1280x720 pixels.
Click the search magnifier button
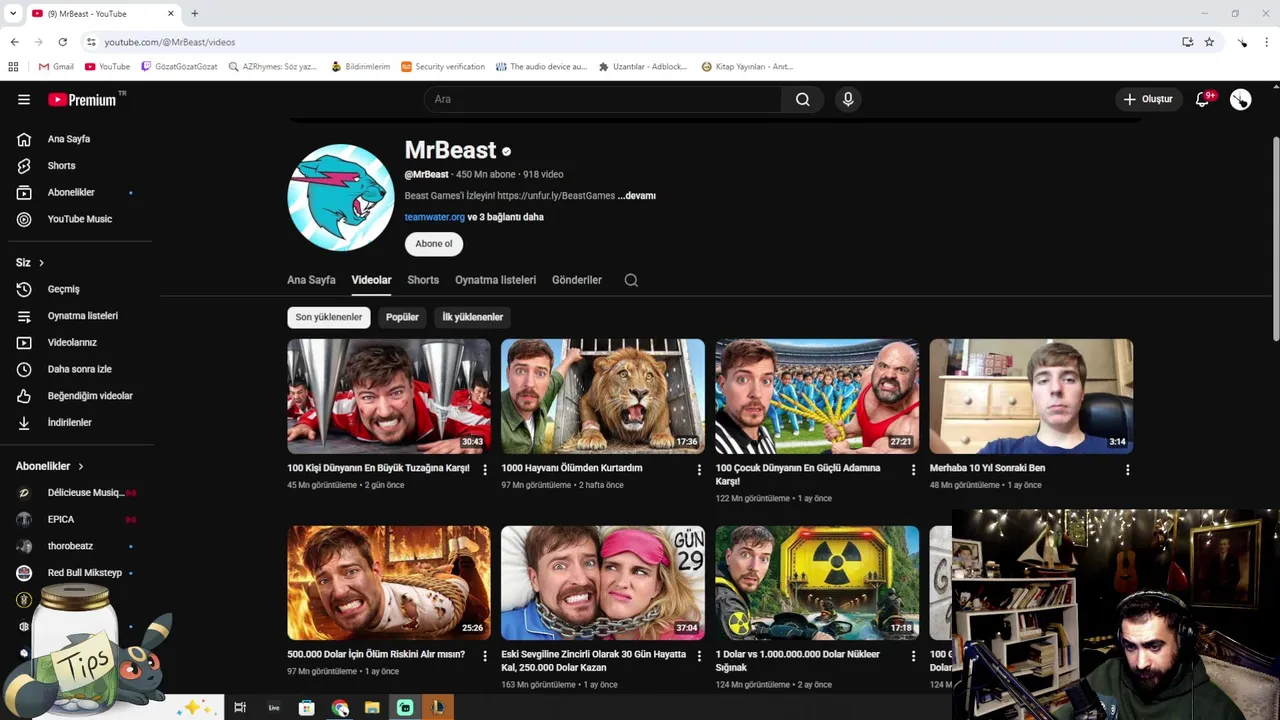[x=803, y=99]
